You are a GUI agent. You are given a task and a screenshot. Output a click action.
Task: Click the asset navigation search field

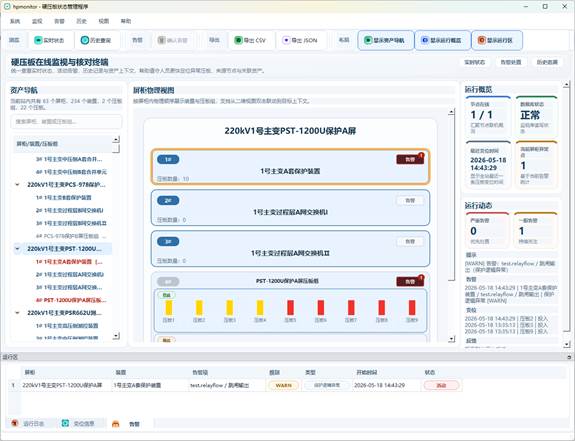[x=66, y=122]
